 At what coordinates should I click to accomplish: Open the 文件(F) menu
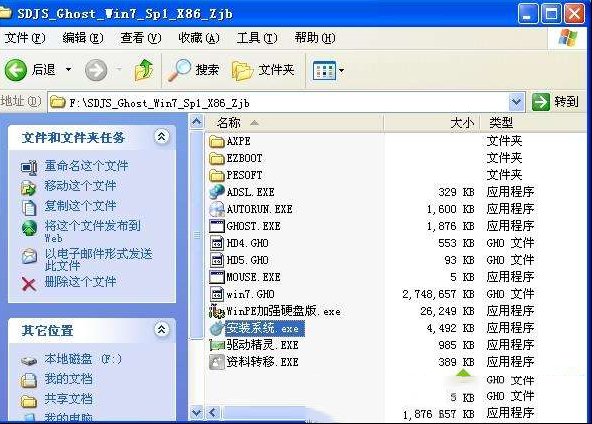click(25, 38)
